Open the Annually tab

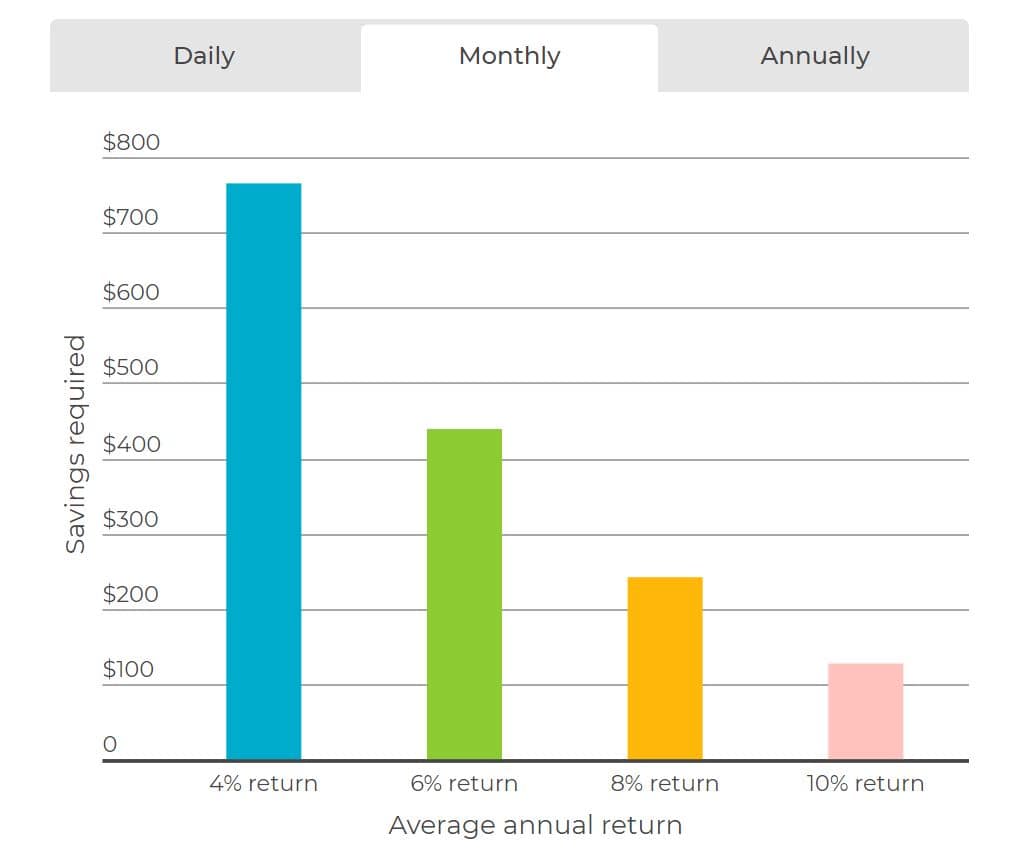click(x=814, y=56)
